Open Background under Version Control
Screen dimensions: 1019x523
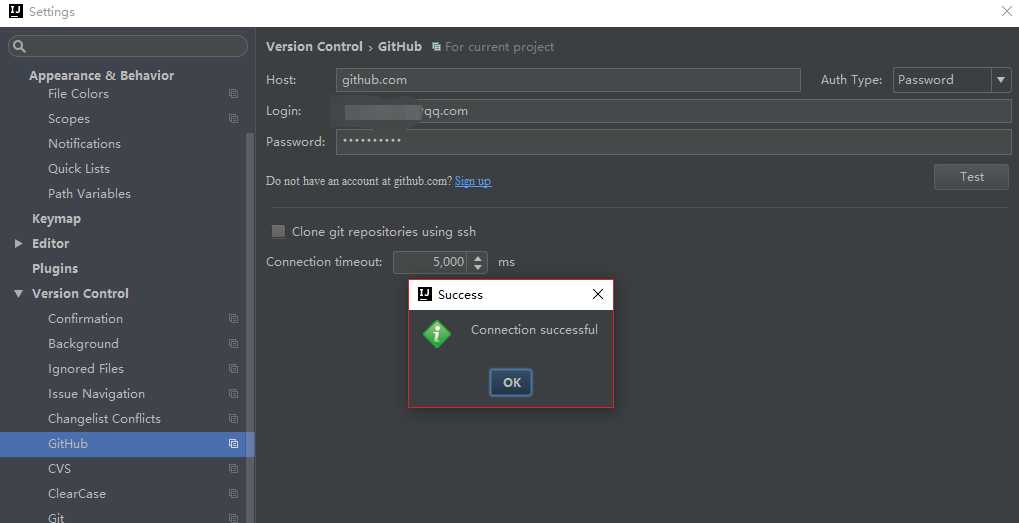point(83,344)
